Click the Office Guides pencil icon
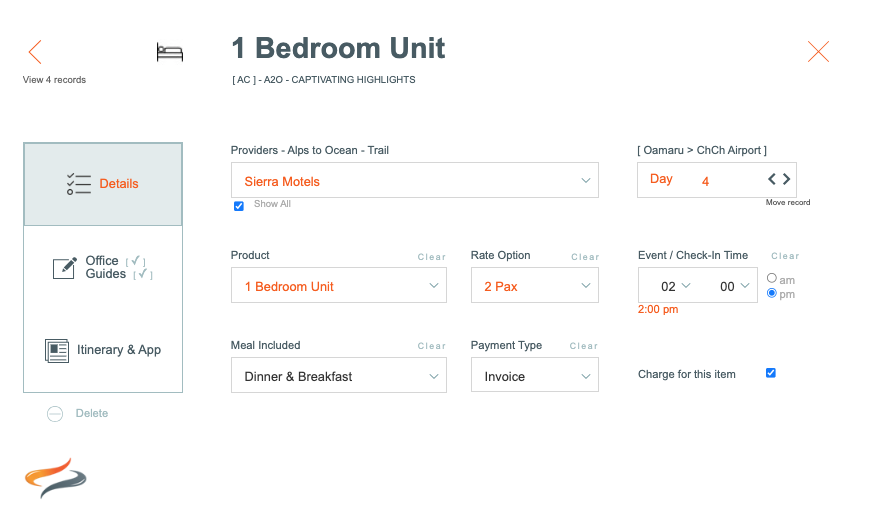 coord(65,268)
